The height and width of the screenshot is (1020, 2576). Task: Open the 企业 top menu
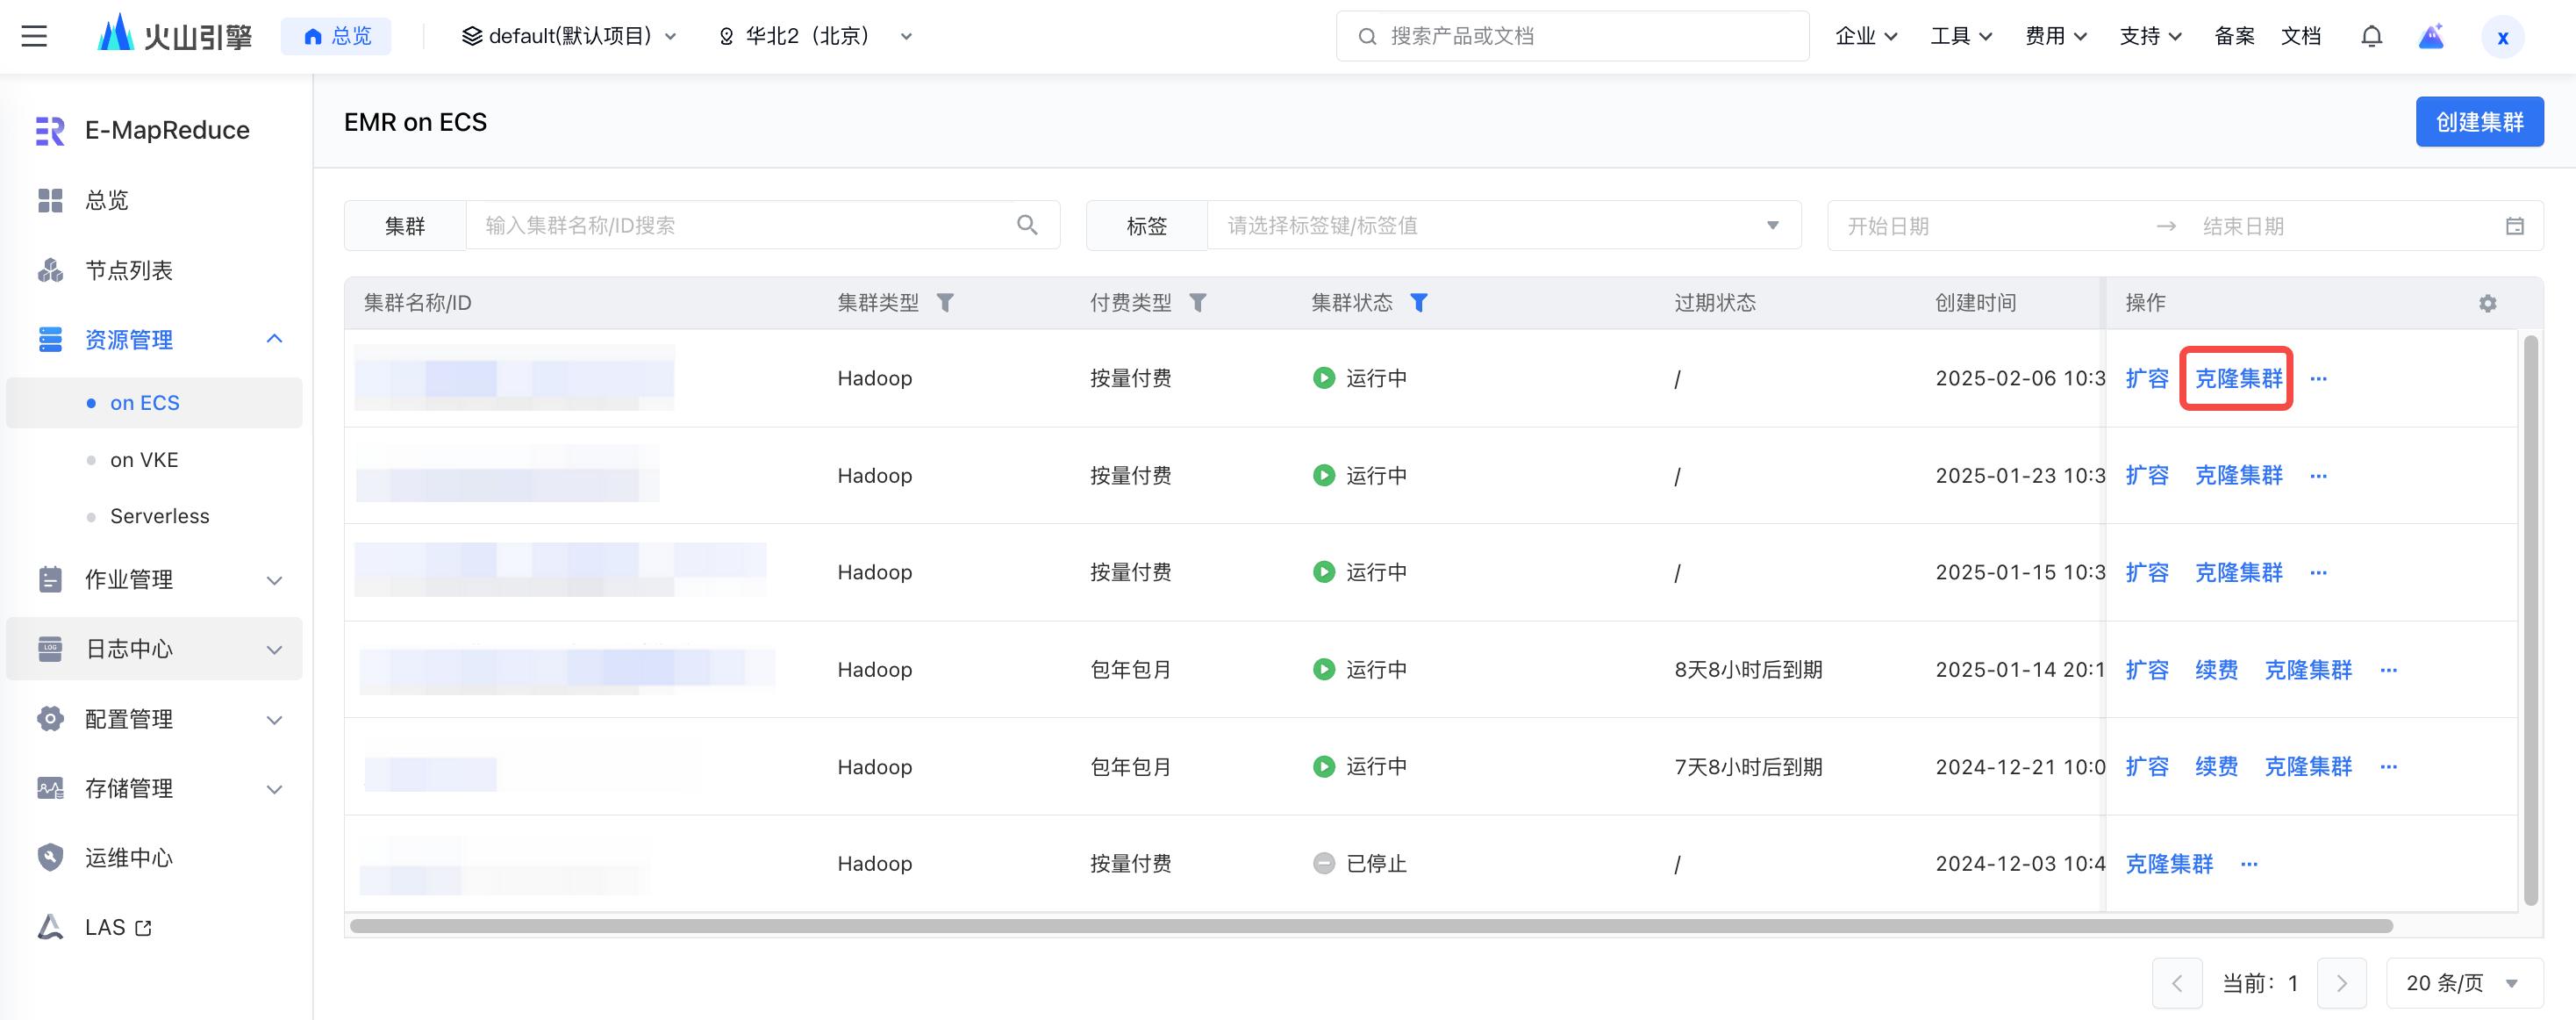pyautogui.click(x=1865, y=37)
